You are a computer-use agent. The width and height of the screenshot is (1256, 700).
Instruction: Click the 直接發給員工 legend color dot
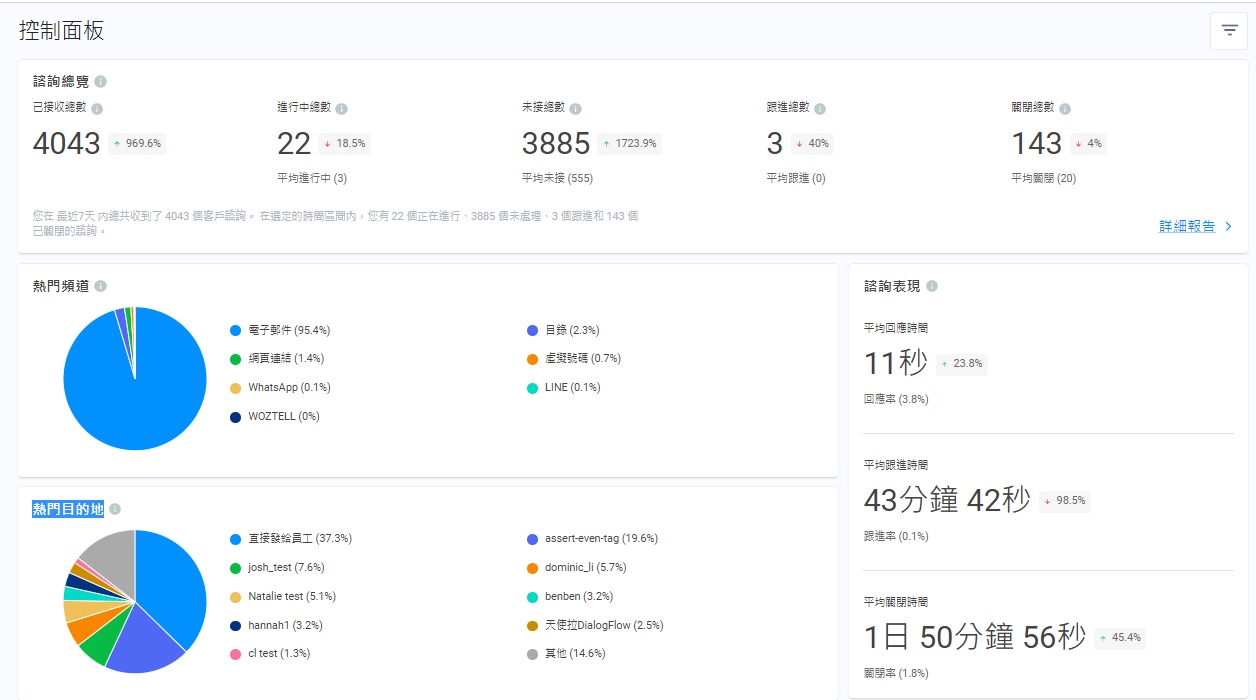click(236, 539)
